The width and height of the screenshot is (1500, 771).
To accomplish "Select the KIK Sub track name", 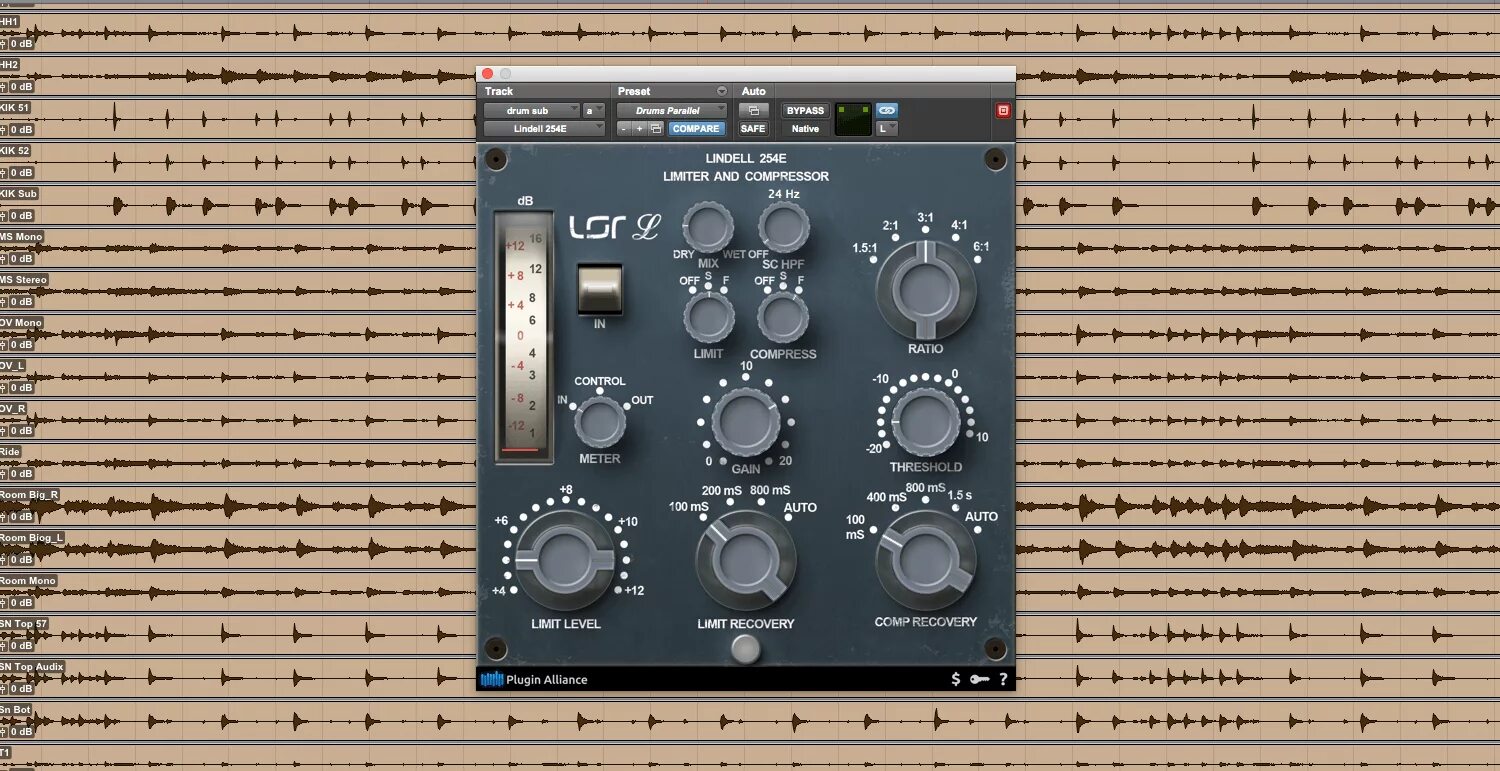I will pyautogui.click(x=19, y=194).
